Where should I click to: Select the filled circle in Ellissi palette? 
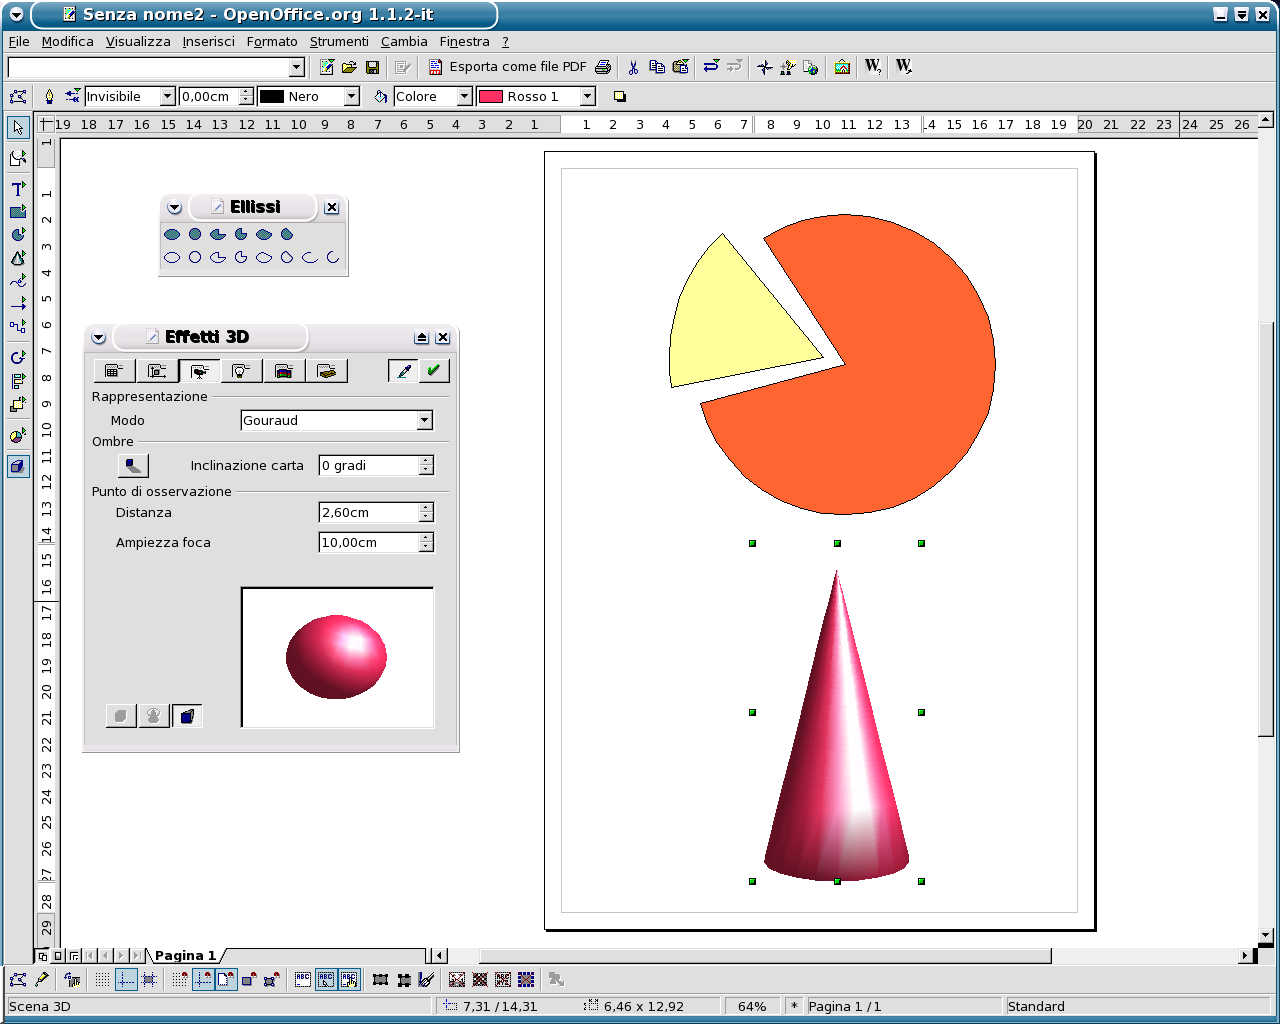click(195, 234)
